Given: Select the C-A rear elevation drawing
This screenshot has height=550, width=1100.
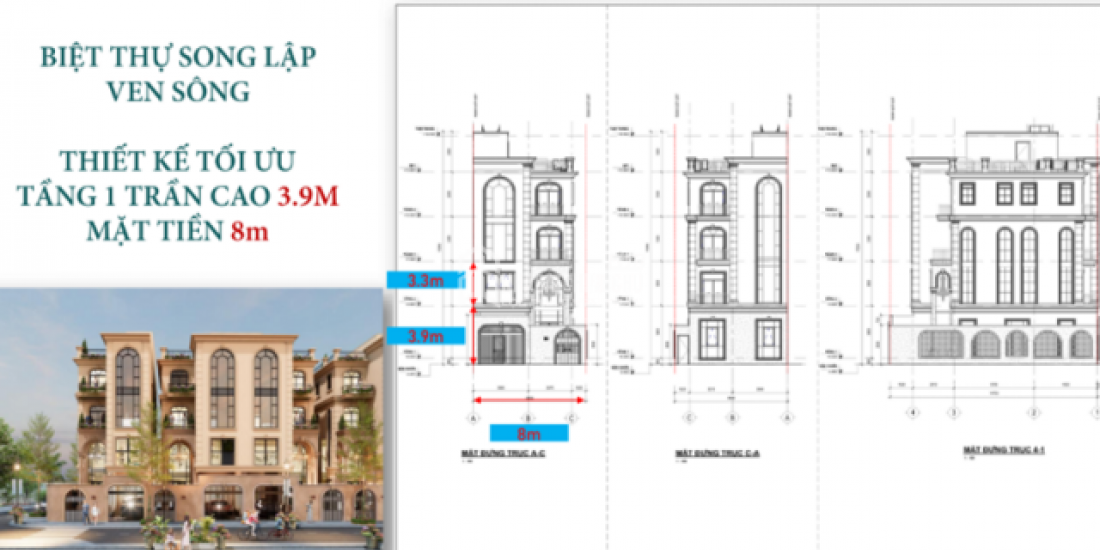Looking at the screenshot, I should tap(732, 246).
